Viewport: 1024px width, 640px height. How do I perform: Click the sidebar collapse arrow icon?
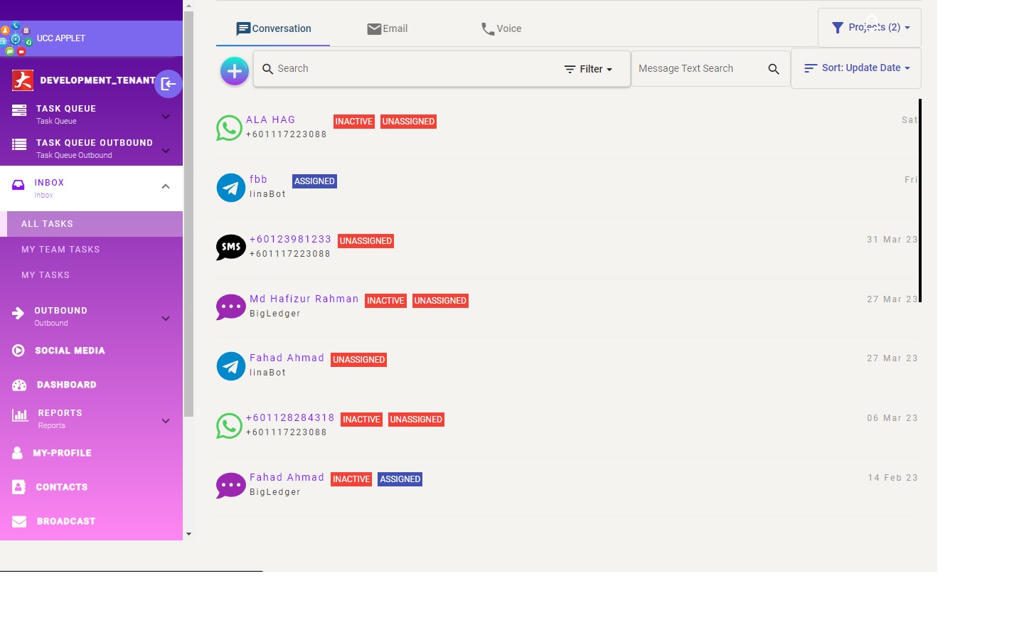pyautogui.click(x=168, y=84)
